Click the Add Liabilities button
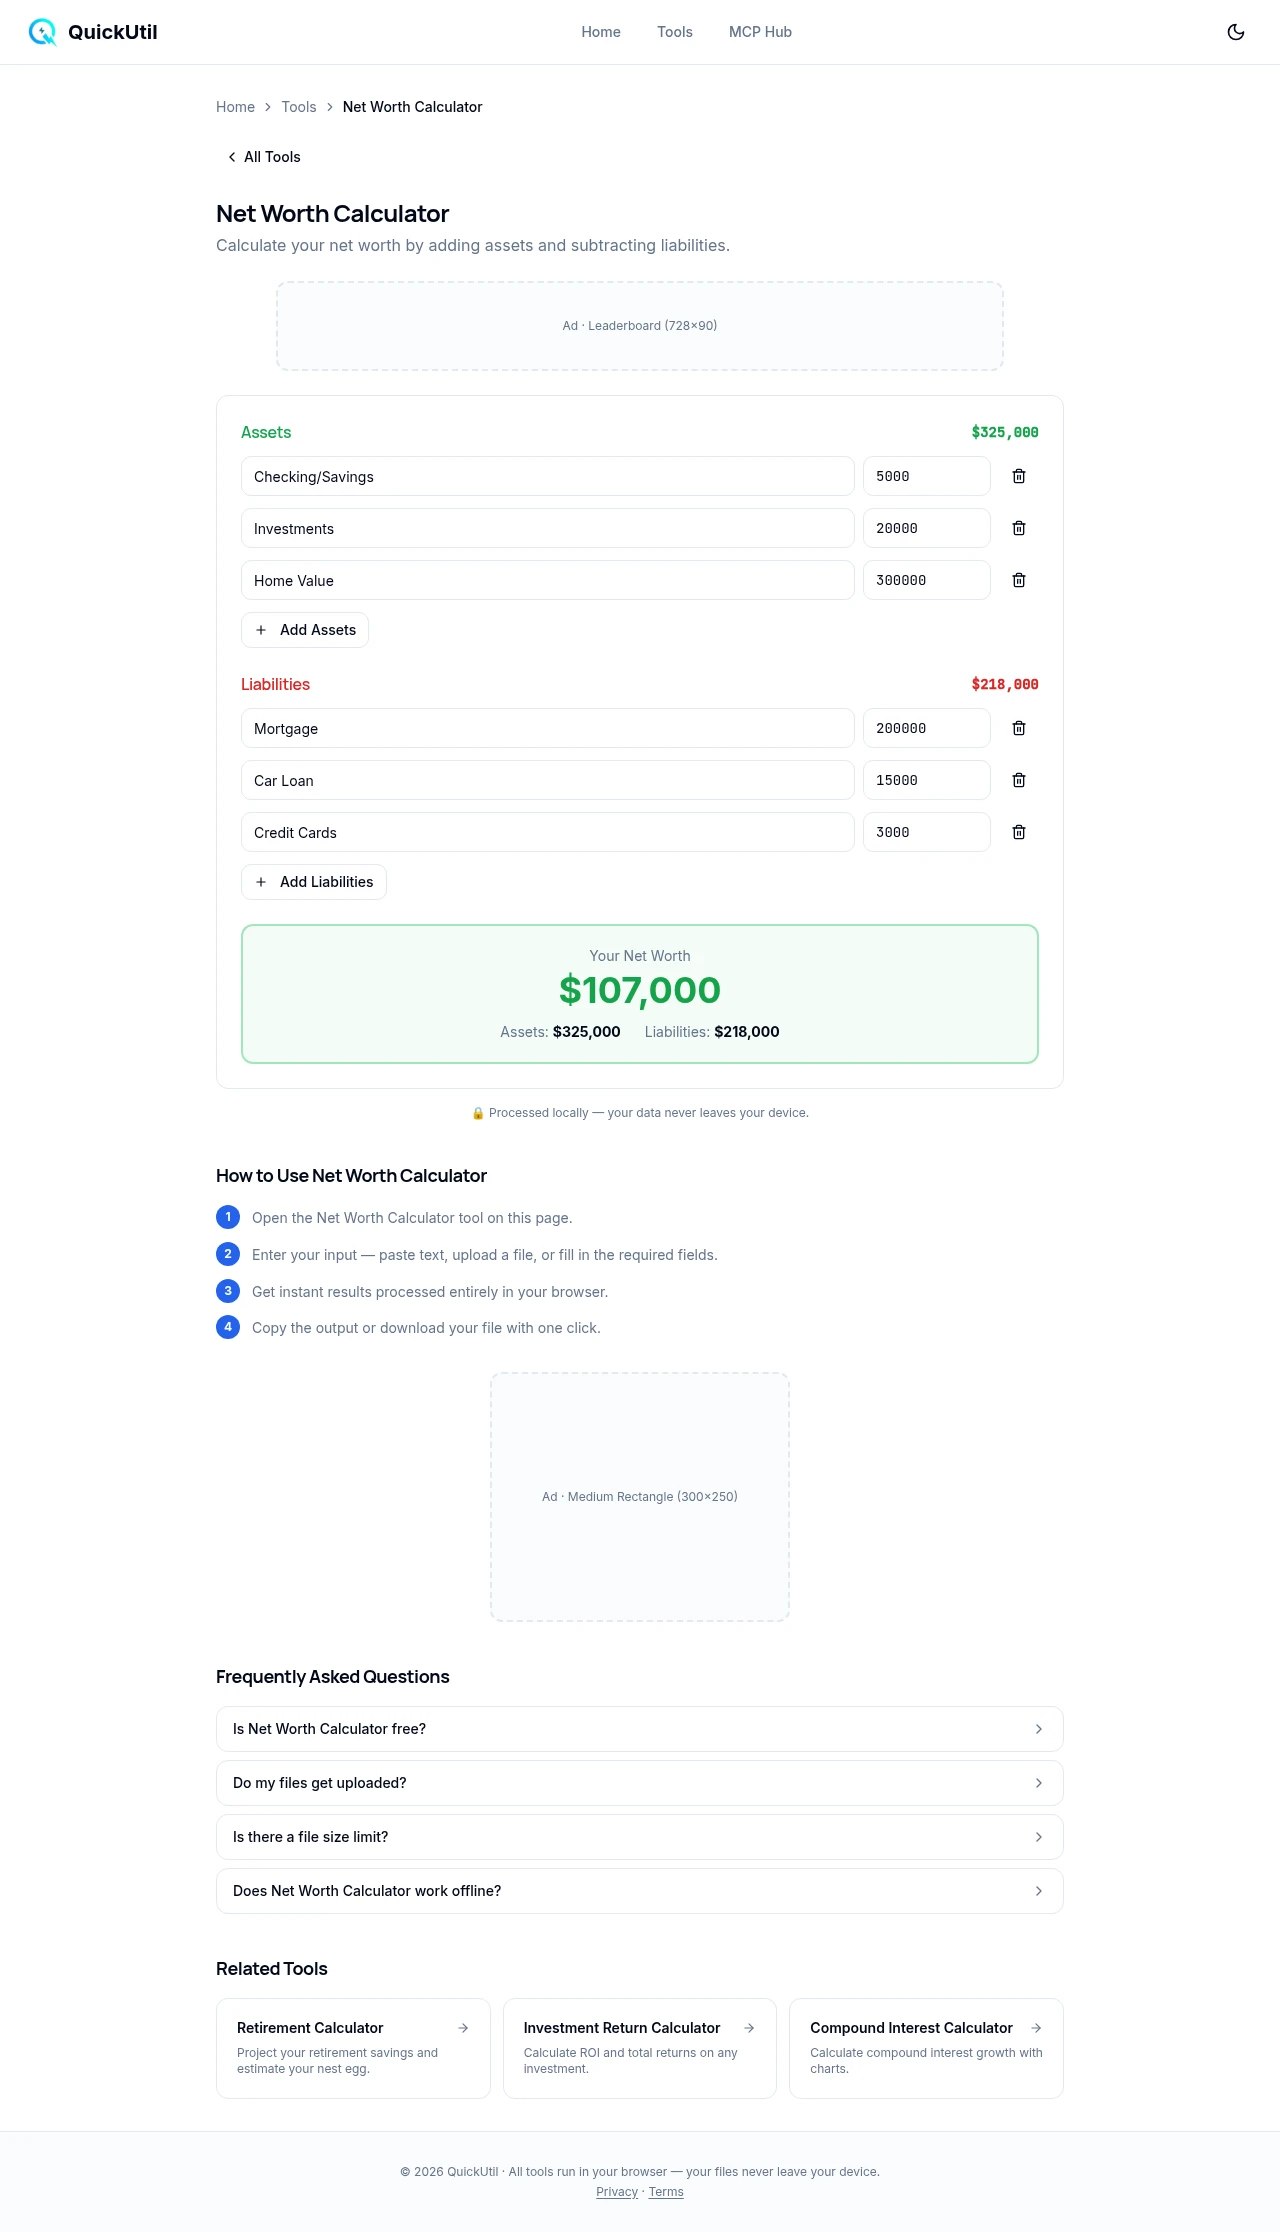 pos(314,882)
